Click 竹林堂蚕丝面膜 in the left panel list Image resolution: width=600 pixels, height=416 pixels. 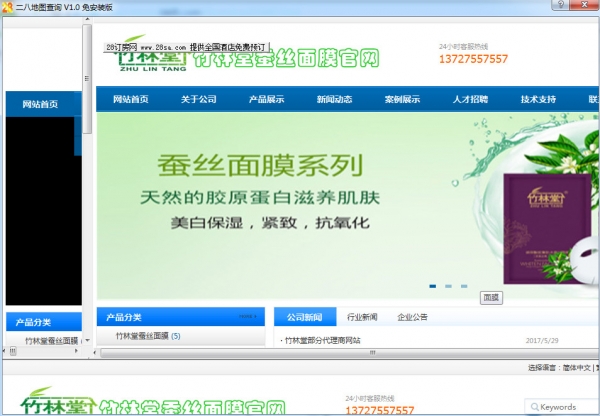[52, 341]
